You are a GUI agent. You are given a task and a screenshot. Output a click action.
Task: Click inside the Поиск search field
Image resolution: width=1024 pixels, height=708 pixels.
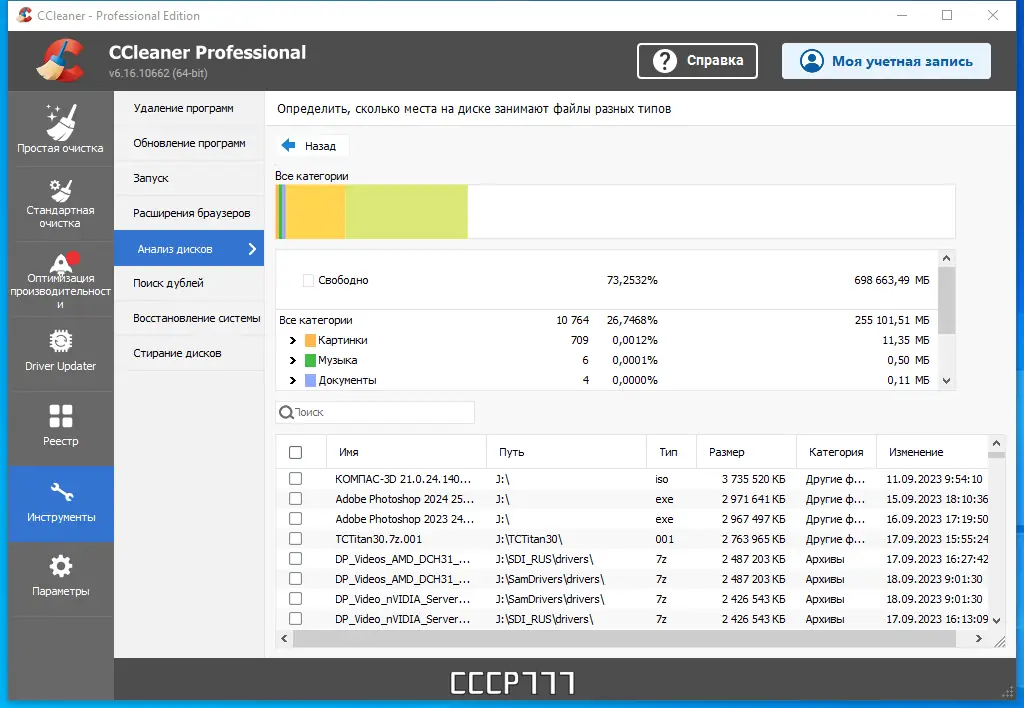click(375, 412)
